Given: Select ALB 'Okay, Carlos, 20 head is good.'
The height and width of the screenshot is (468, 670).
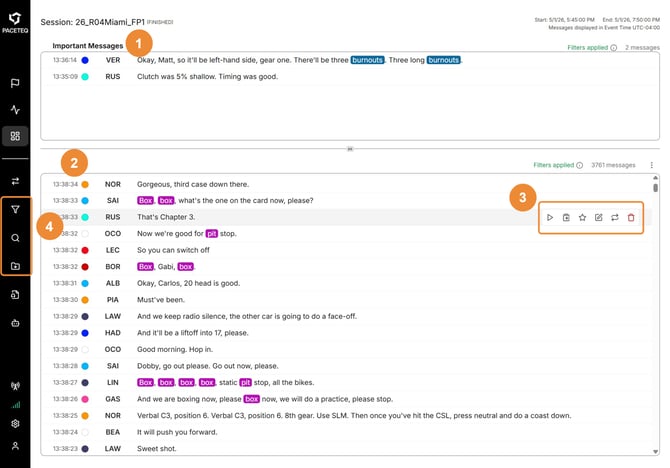Looking at the screenshot, I should (x=347, y=283).
